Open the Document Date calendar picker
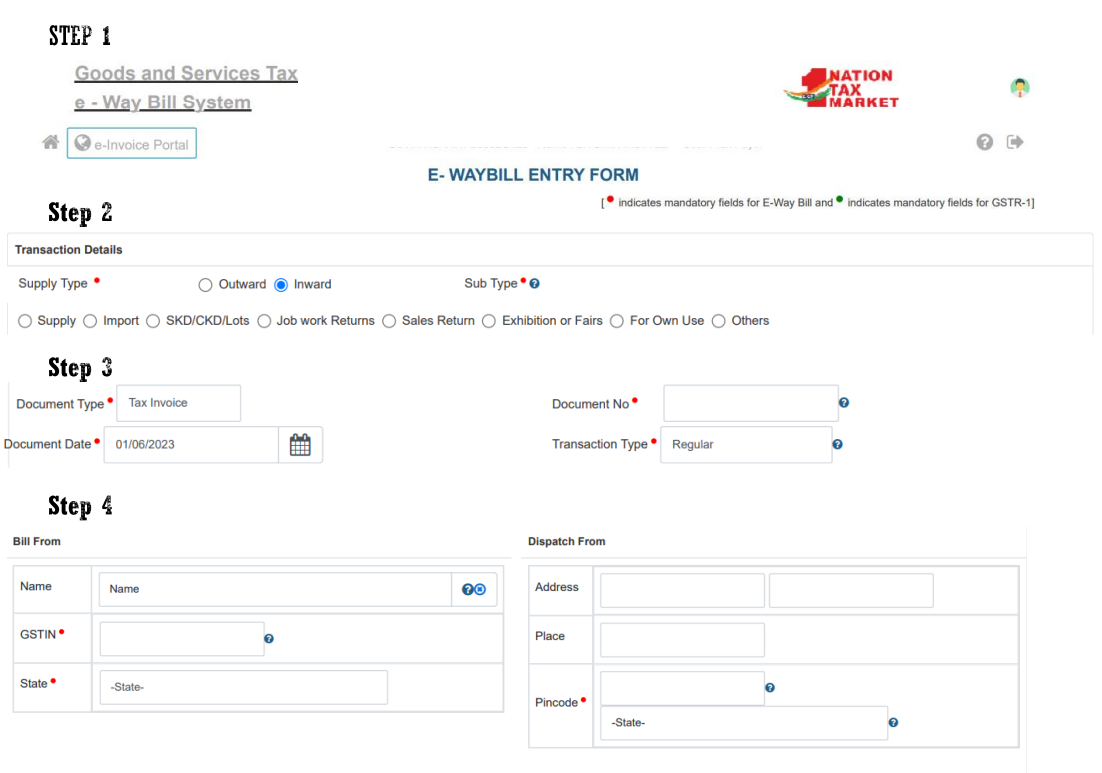Screen dimensions: 1102x773 tap(300, 445)
